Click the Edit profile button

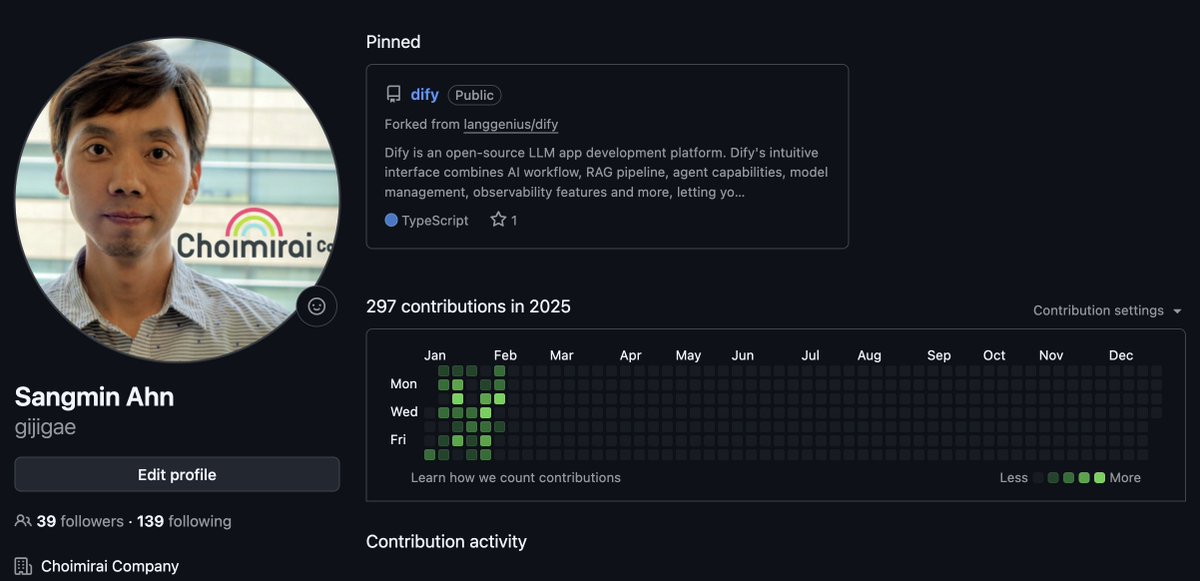177,475
